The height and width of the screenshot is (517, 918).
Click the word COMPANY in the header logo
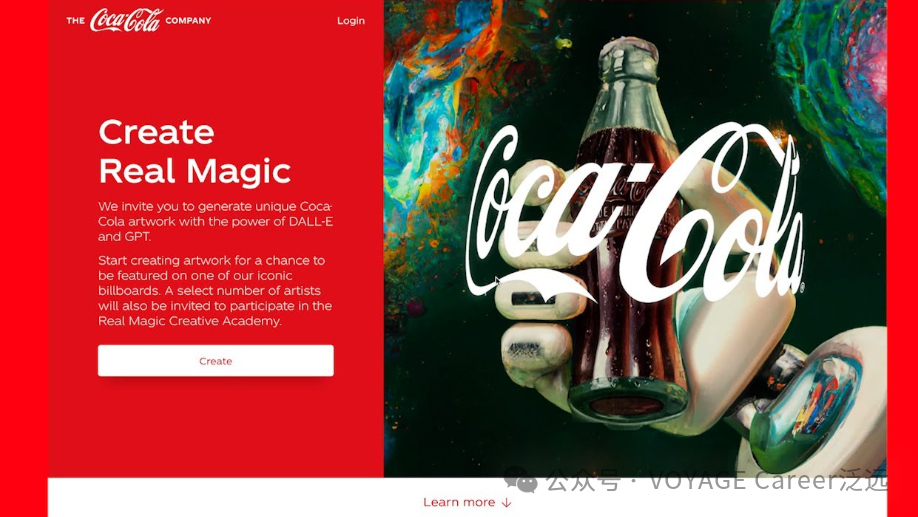pos(188,20)
